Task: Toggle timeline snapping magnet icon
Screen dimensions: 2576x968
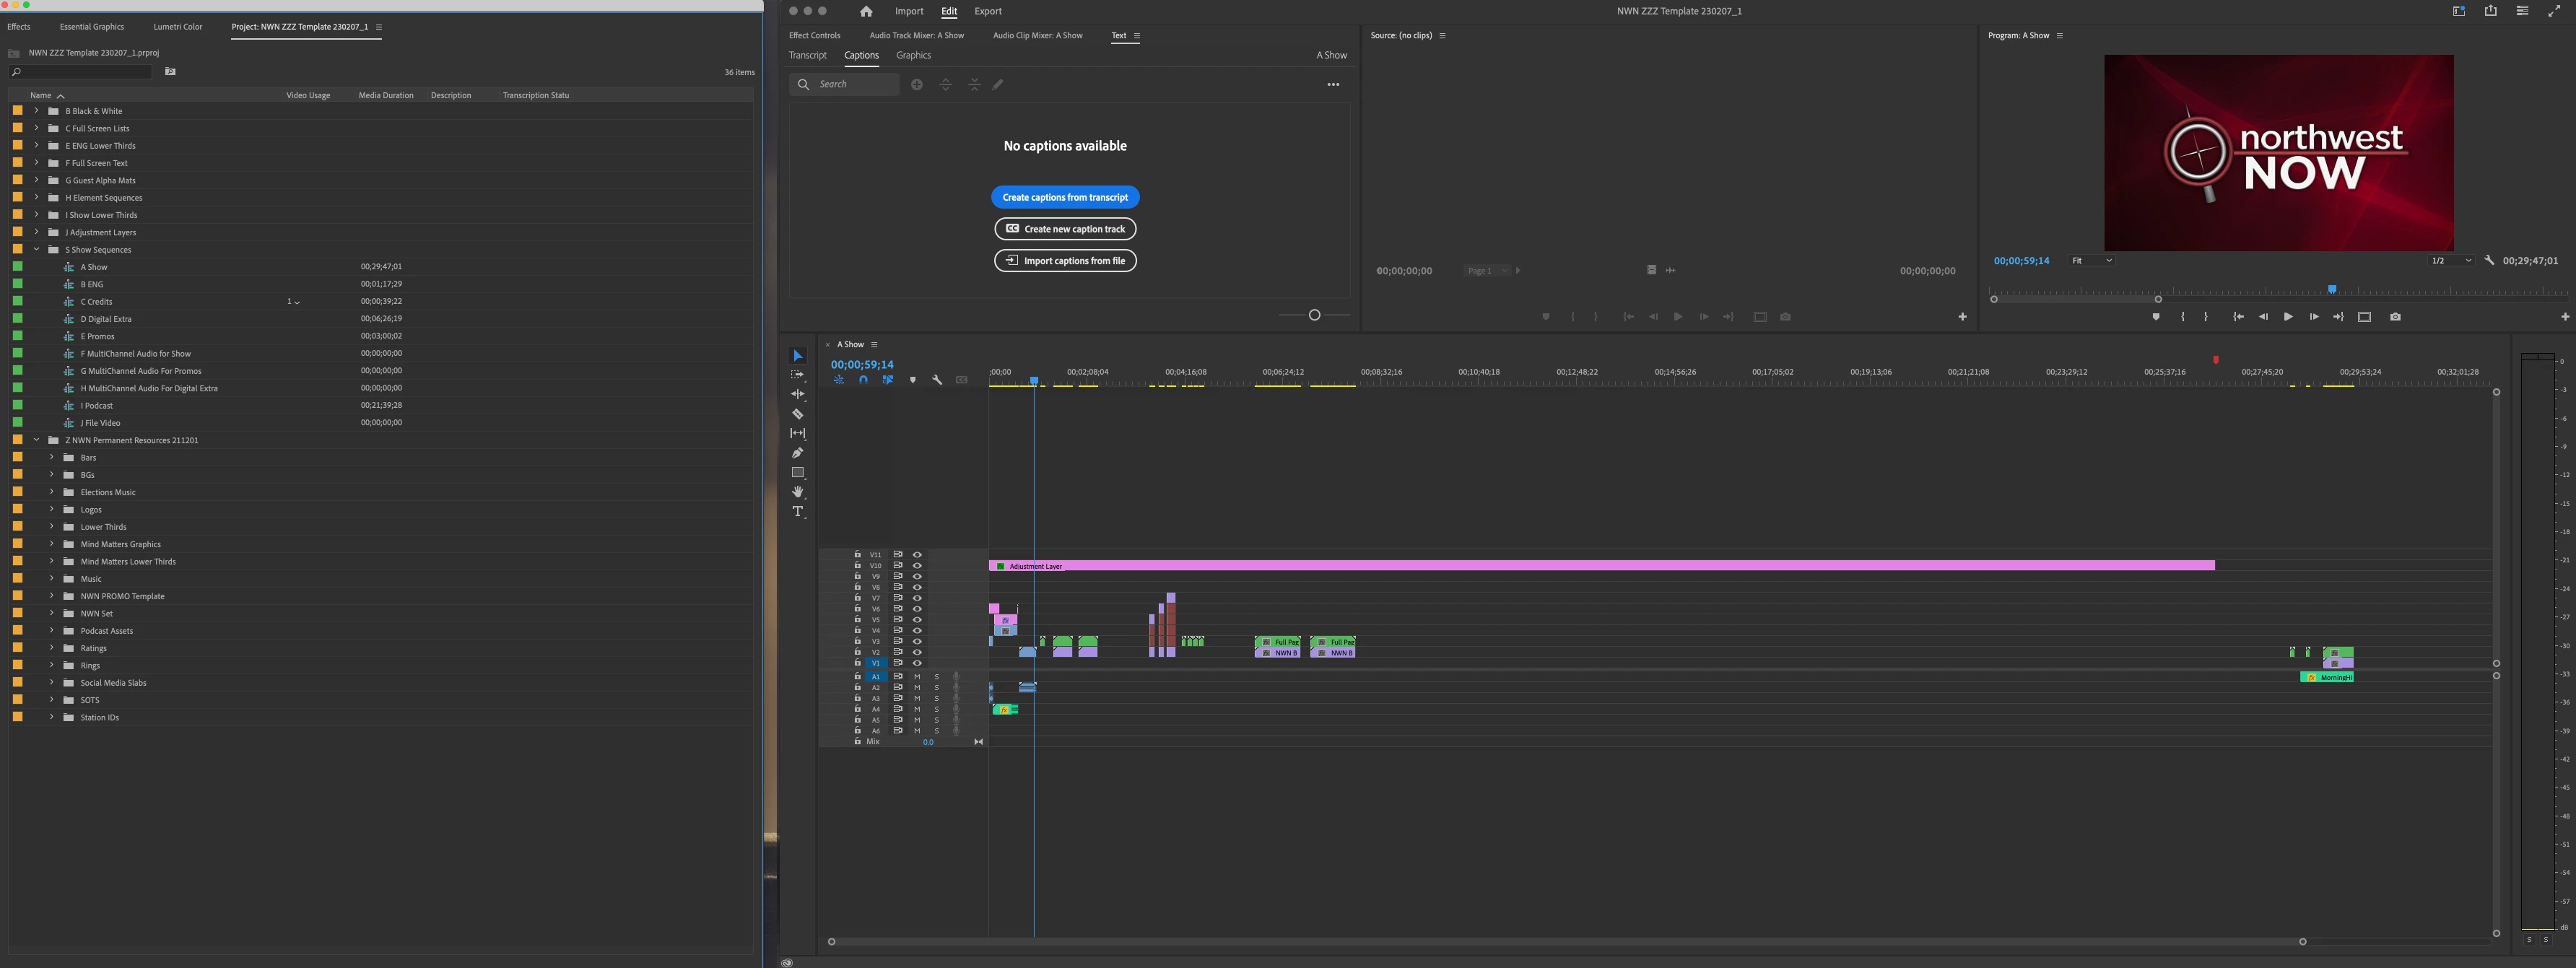Action: [x=863, y=380]
